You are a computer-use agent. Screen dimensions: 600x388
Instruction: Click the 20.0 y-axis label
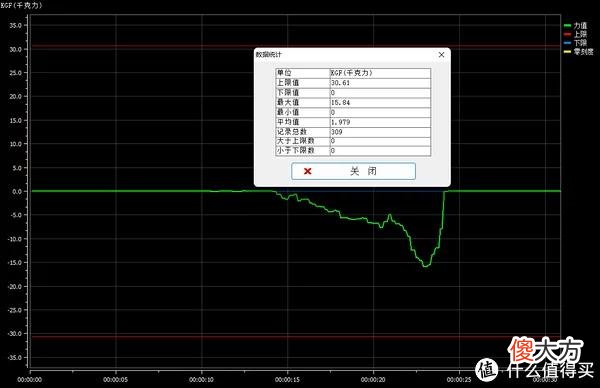point(16,97)
